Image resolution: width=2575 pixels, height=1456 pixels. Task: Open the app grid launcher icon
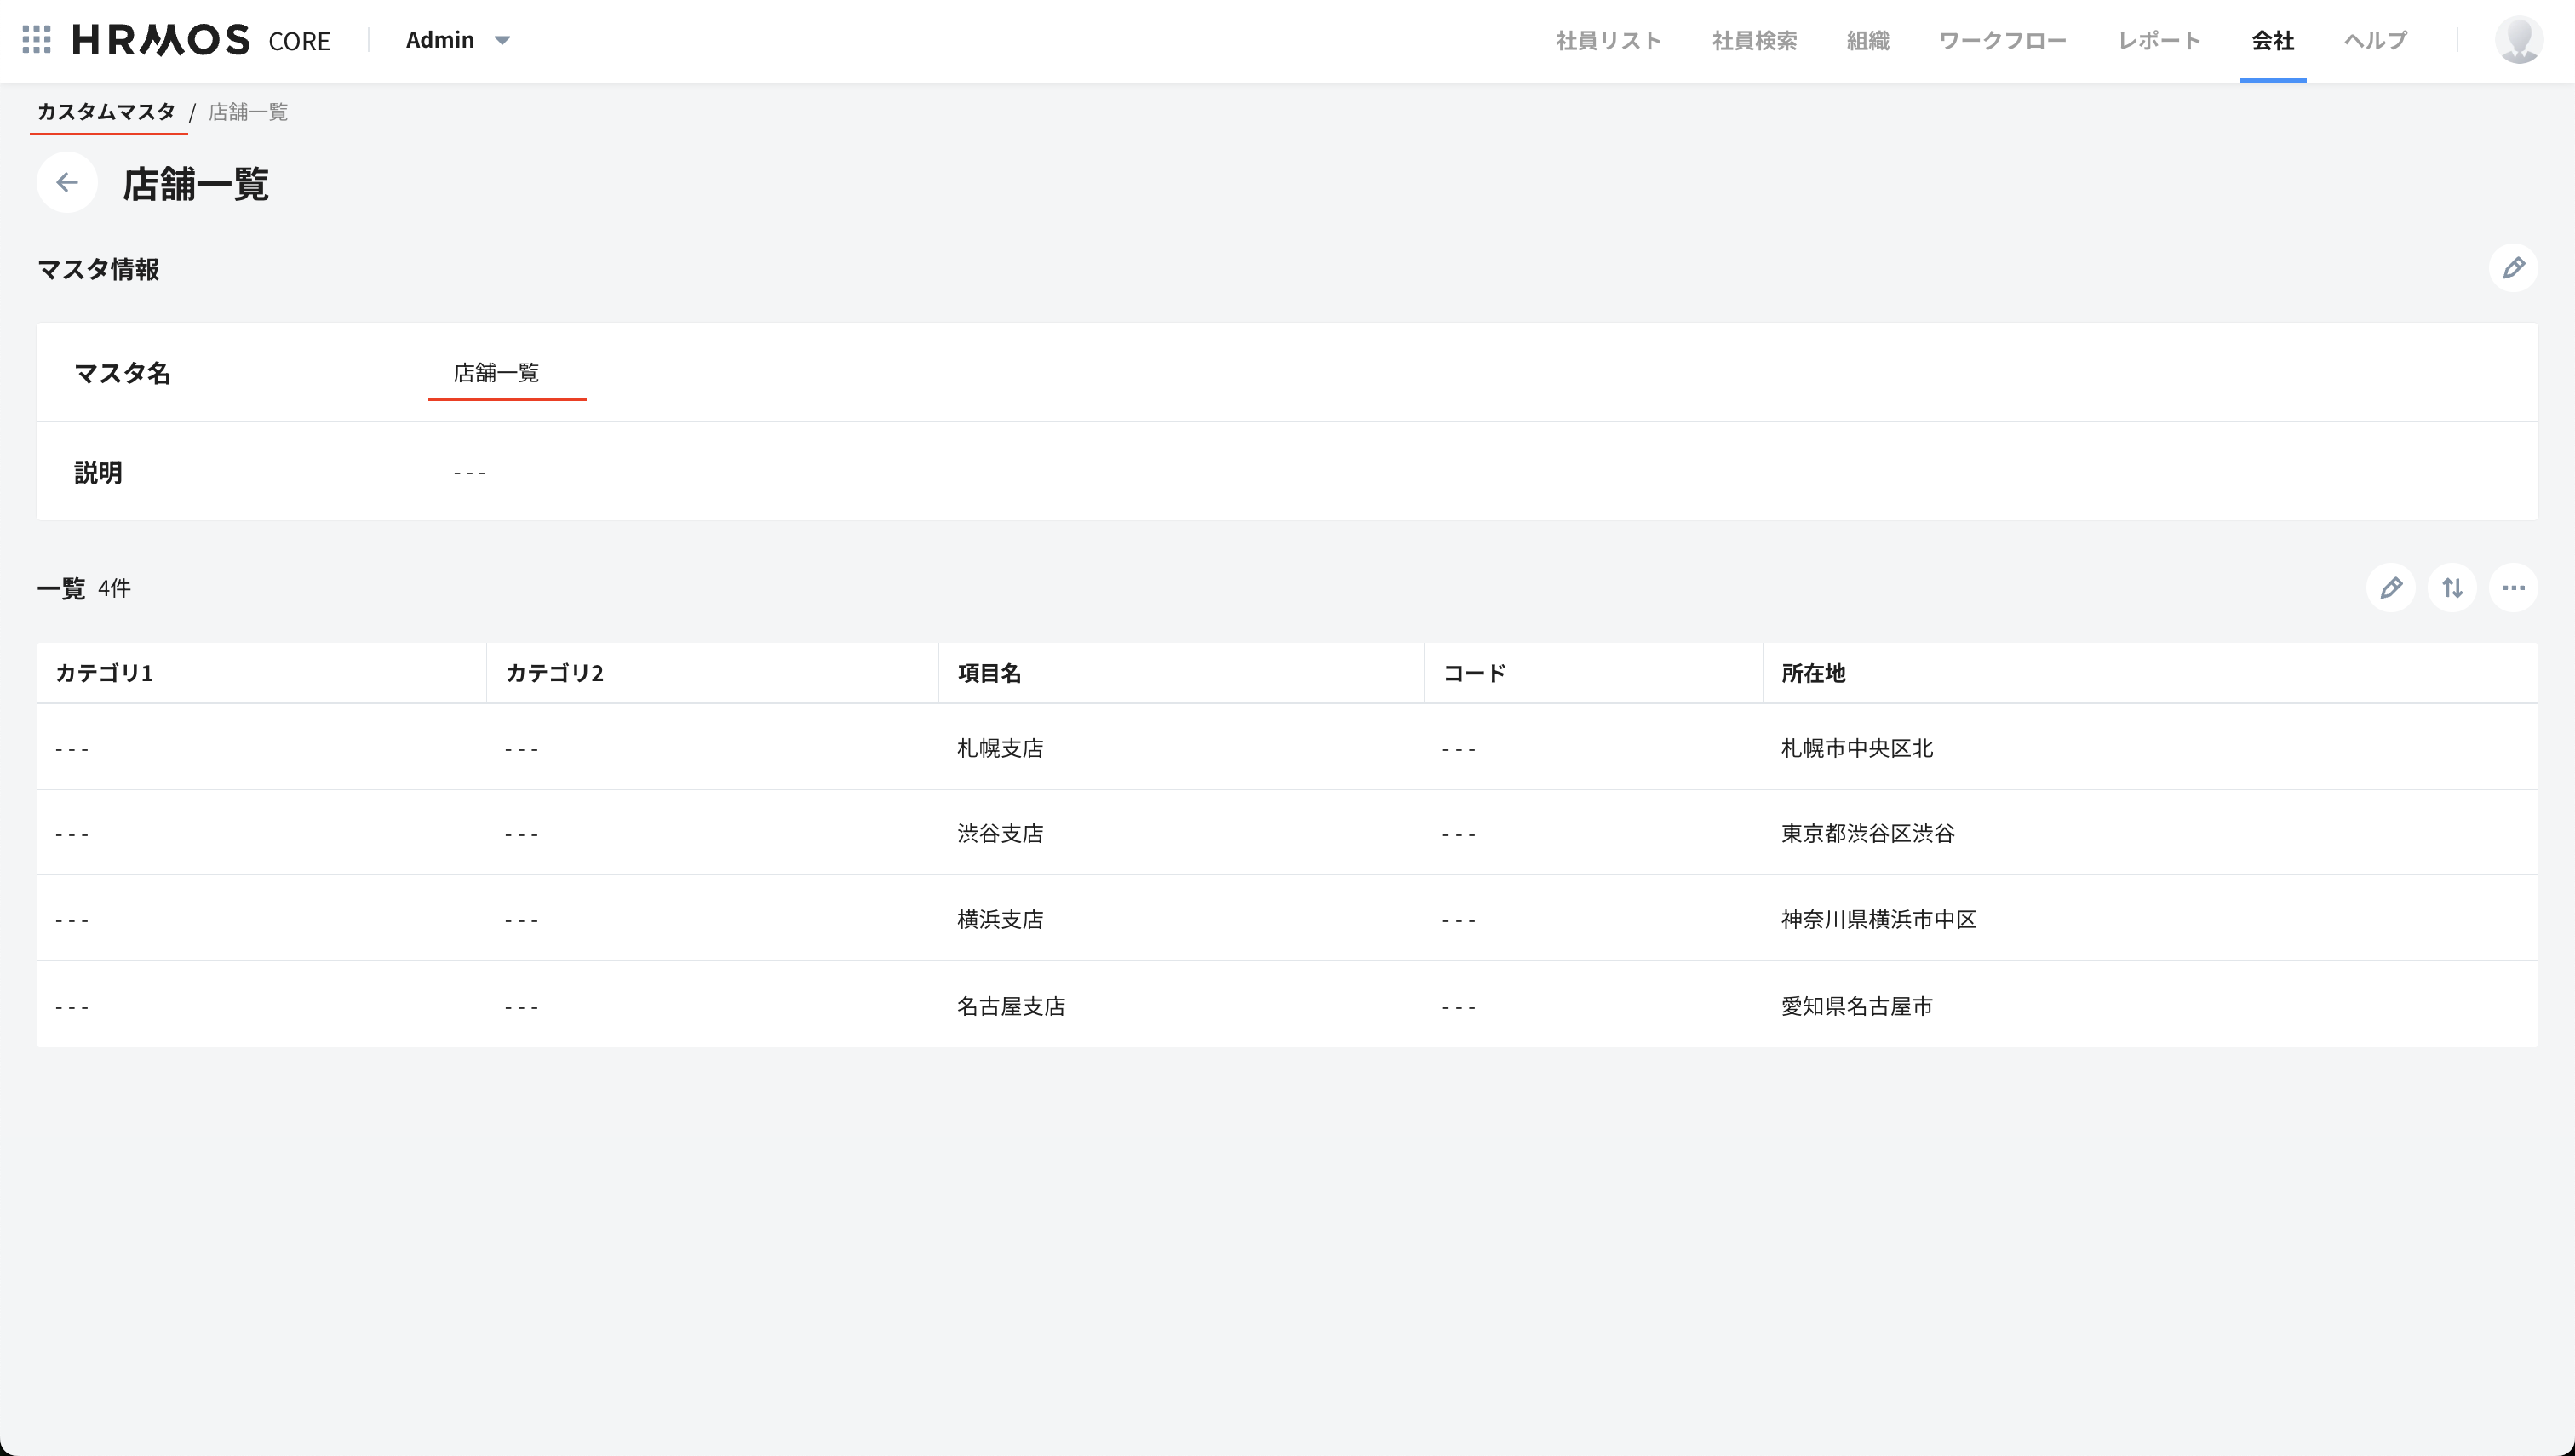(36, 40)
